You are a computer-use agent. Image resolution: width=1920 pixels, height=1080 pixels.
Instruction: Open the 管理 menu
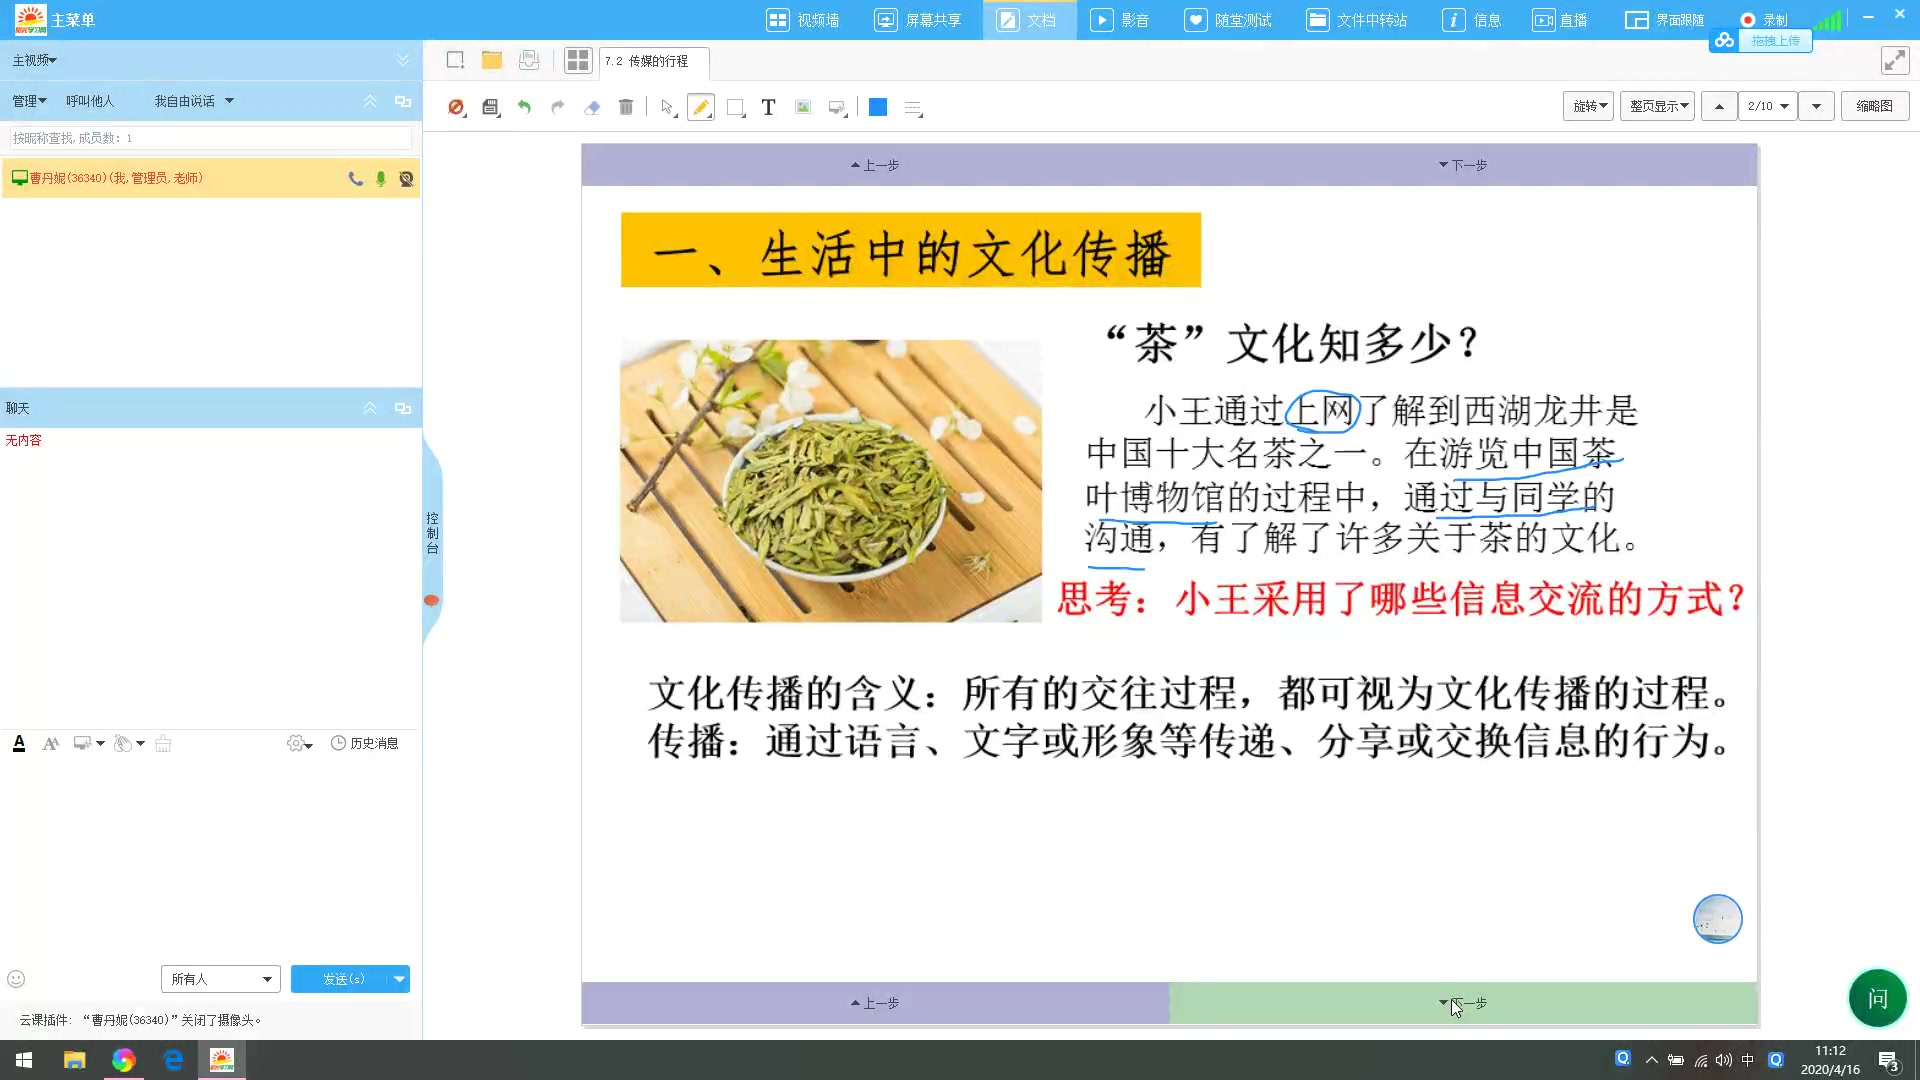29,101
